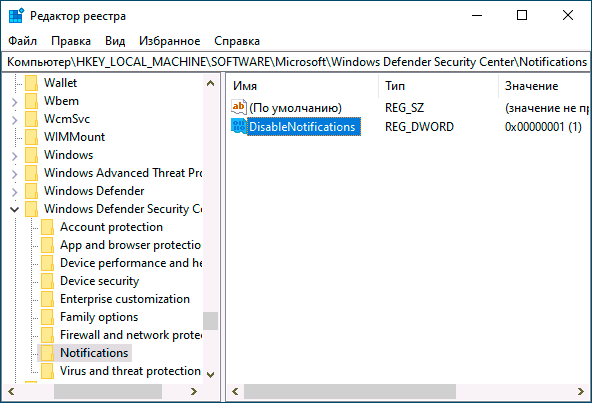Click the Windows Defender folder icon
The image size is (592, 403).
point(31,191)
